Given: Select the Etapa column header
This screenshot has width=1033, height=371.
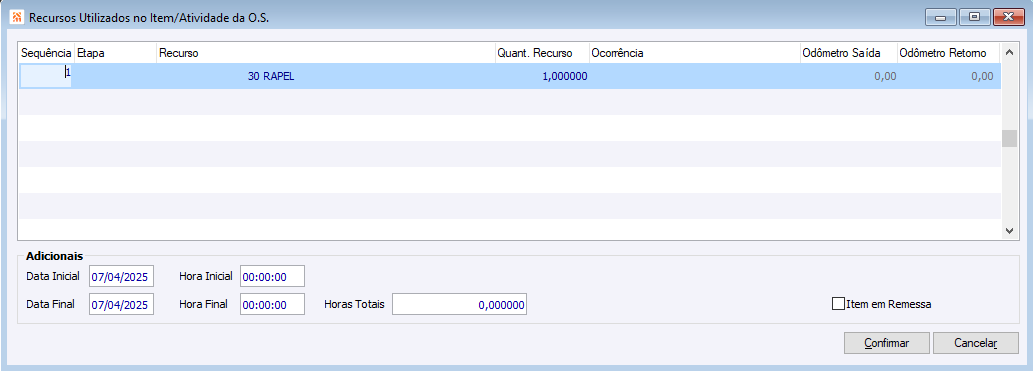Looking at the screenshot, I should (x=115, y=53).
